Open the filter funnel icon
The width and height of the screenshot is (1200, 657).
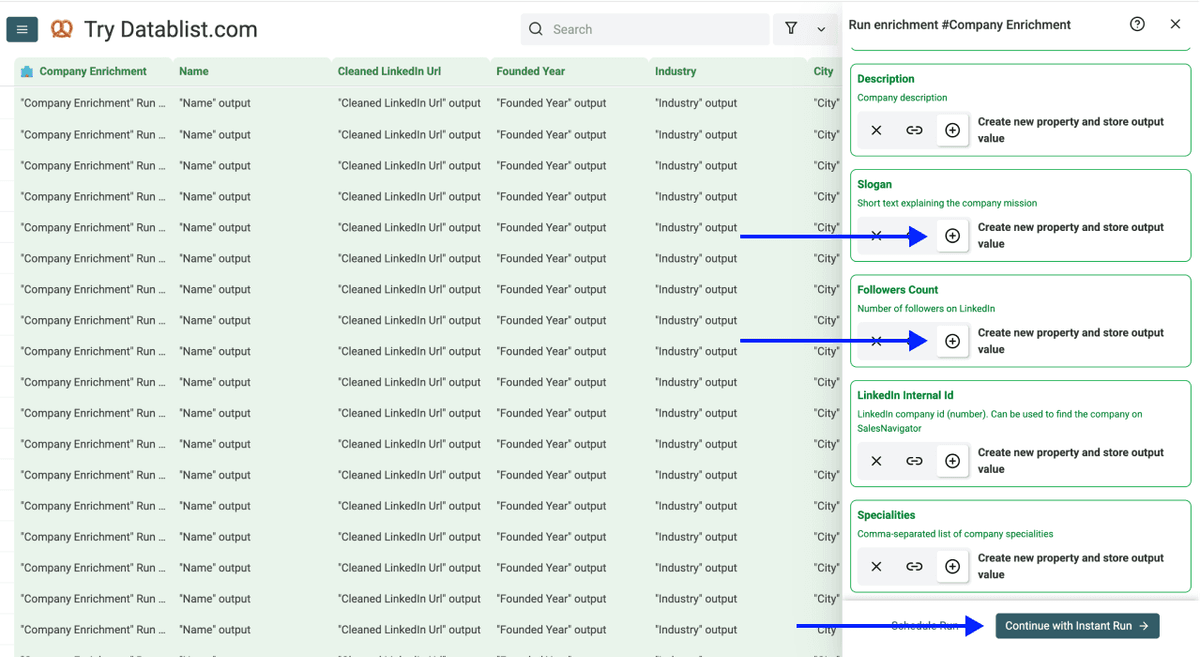pyautogui.click(x=791, y=29)
